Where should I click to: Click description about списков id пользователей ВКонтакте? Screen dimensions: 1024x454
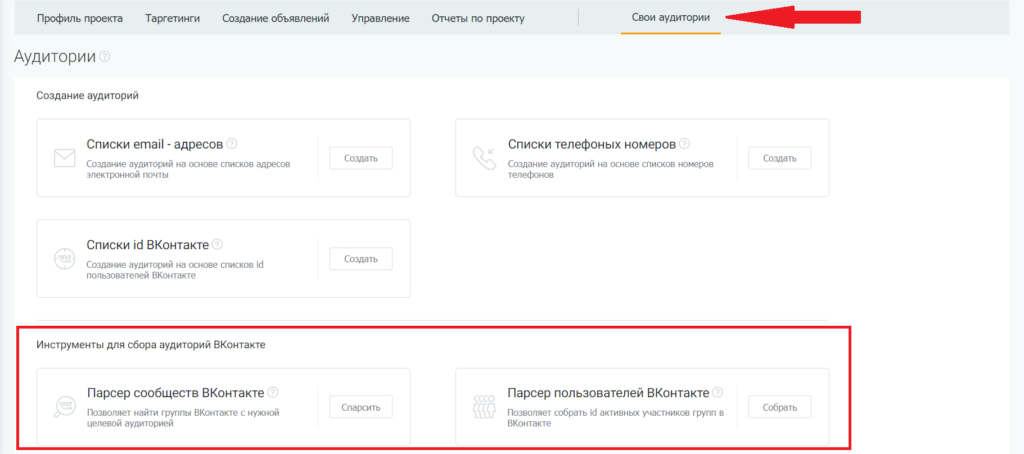click(x=175, y=270)
